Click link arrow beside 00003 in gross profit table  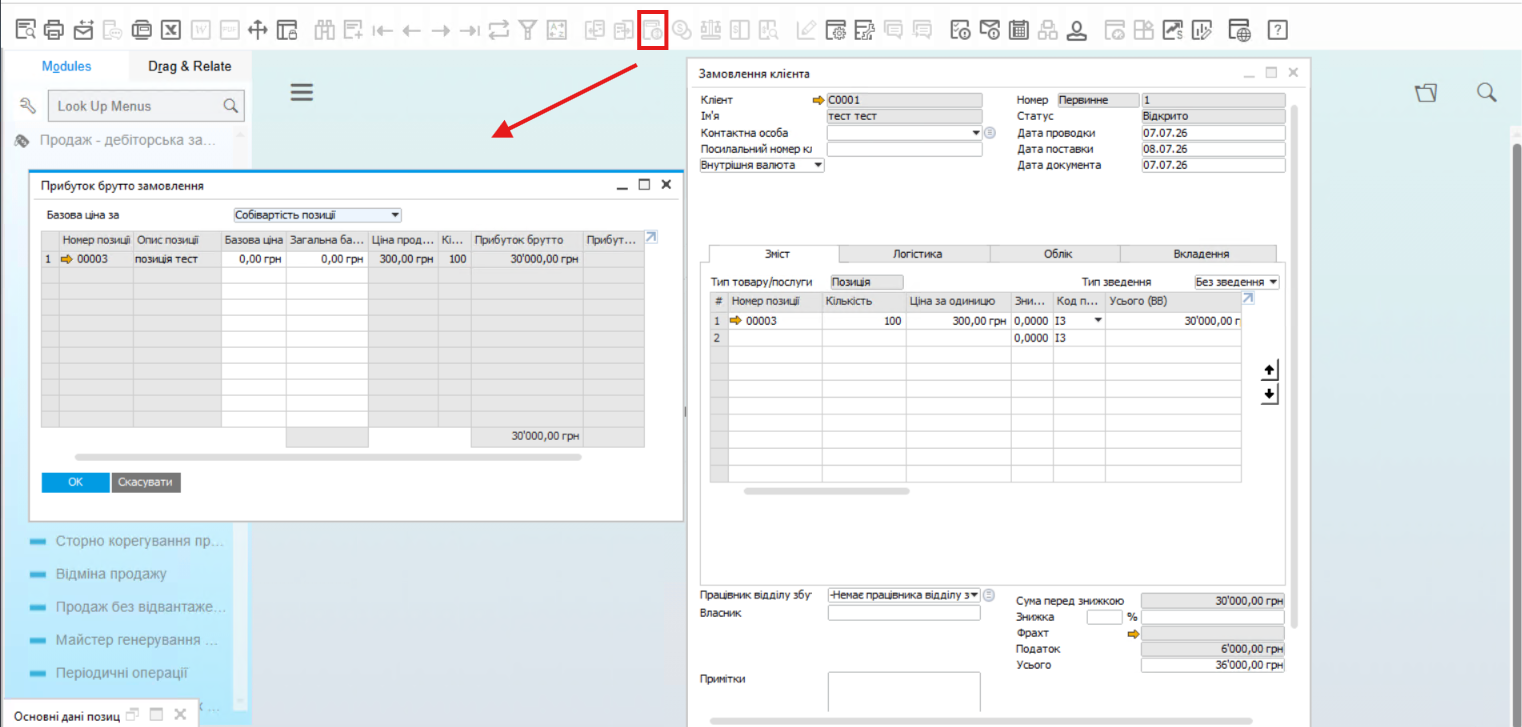pos(68,259)
